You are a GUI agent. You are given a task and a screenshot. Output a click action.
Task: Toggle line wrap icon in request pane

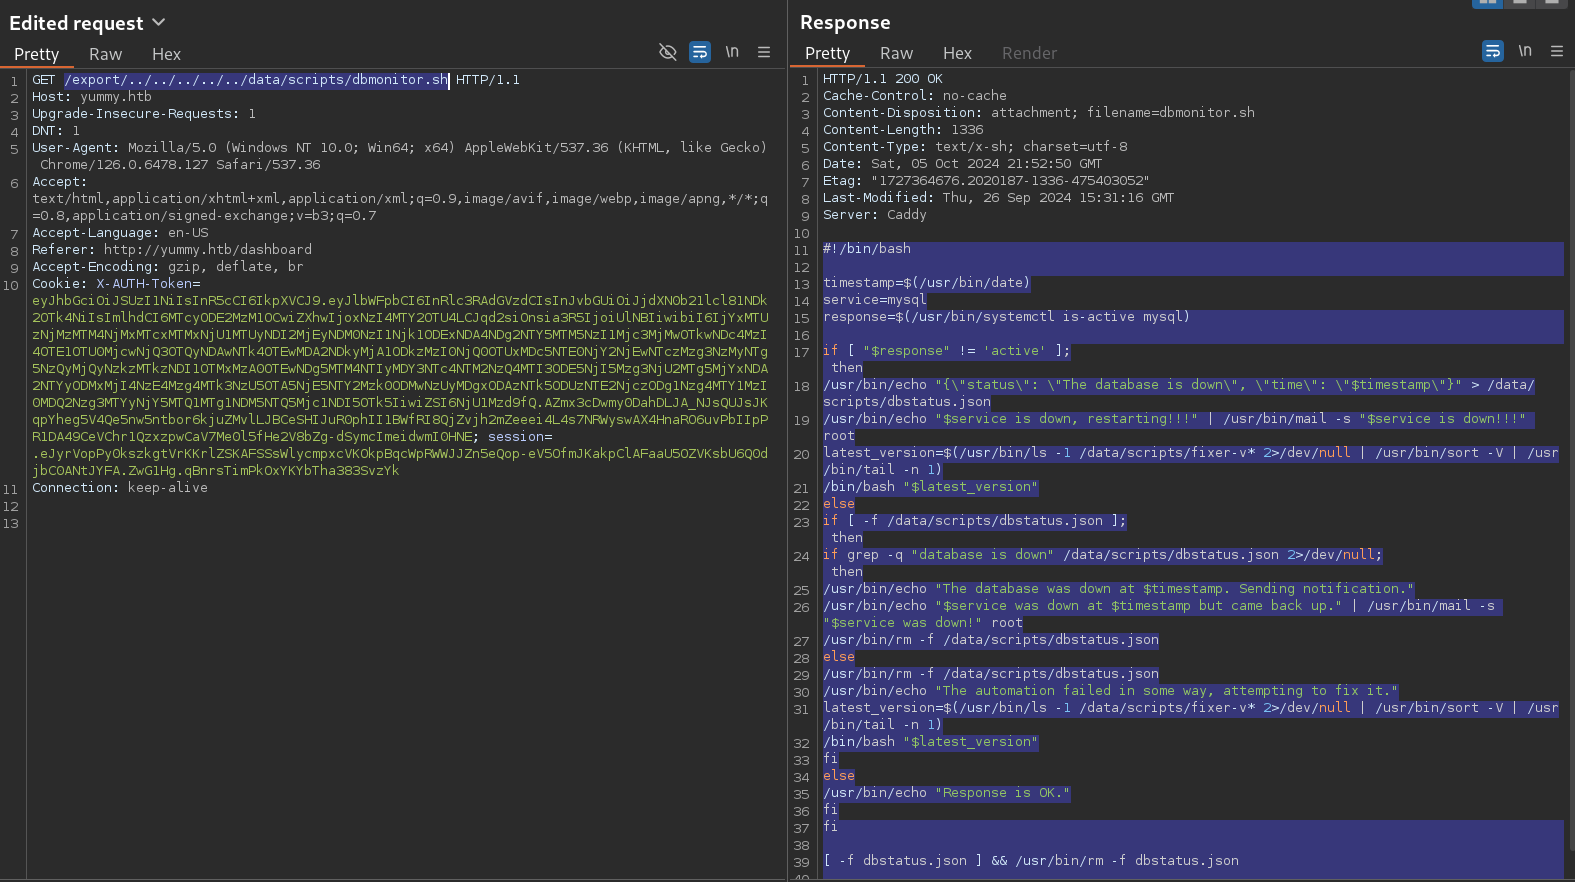coord(700,52)
